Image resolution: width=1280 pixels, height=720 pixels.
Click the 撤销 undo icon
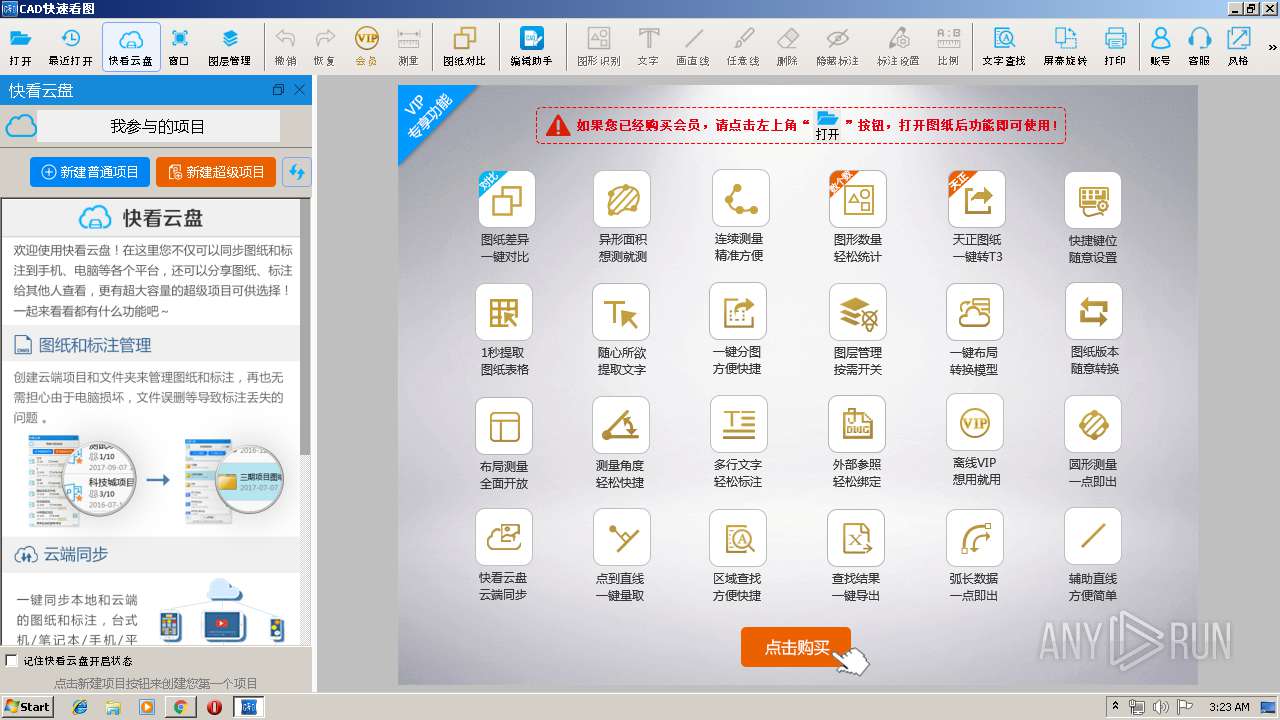[285, 47]
